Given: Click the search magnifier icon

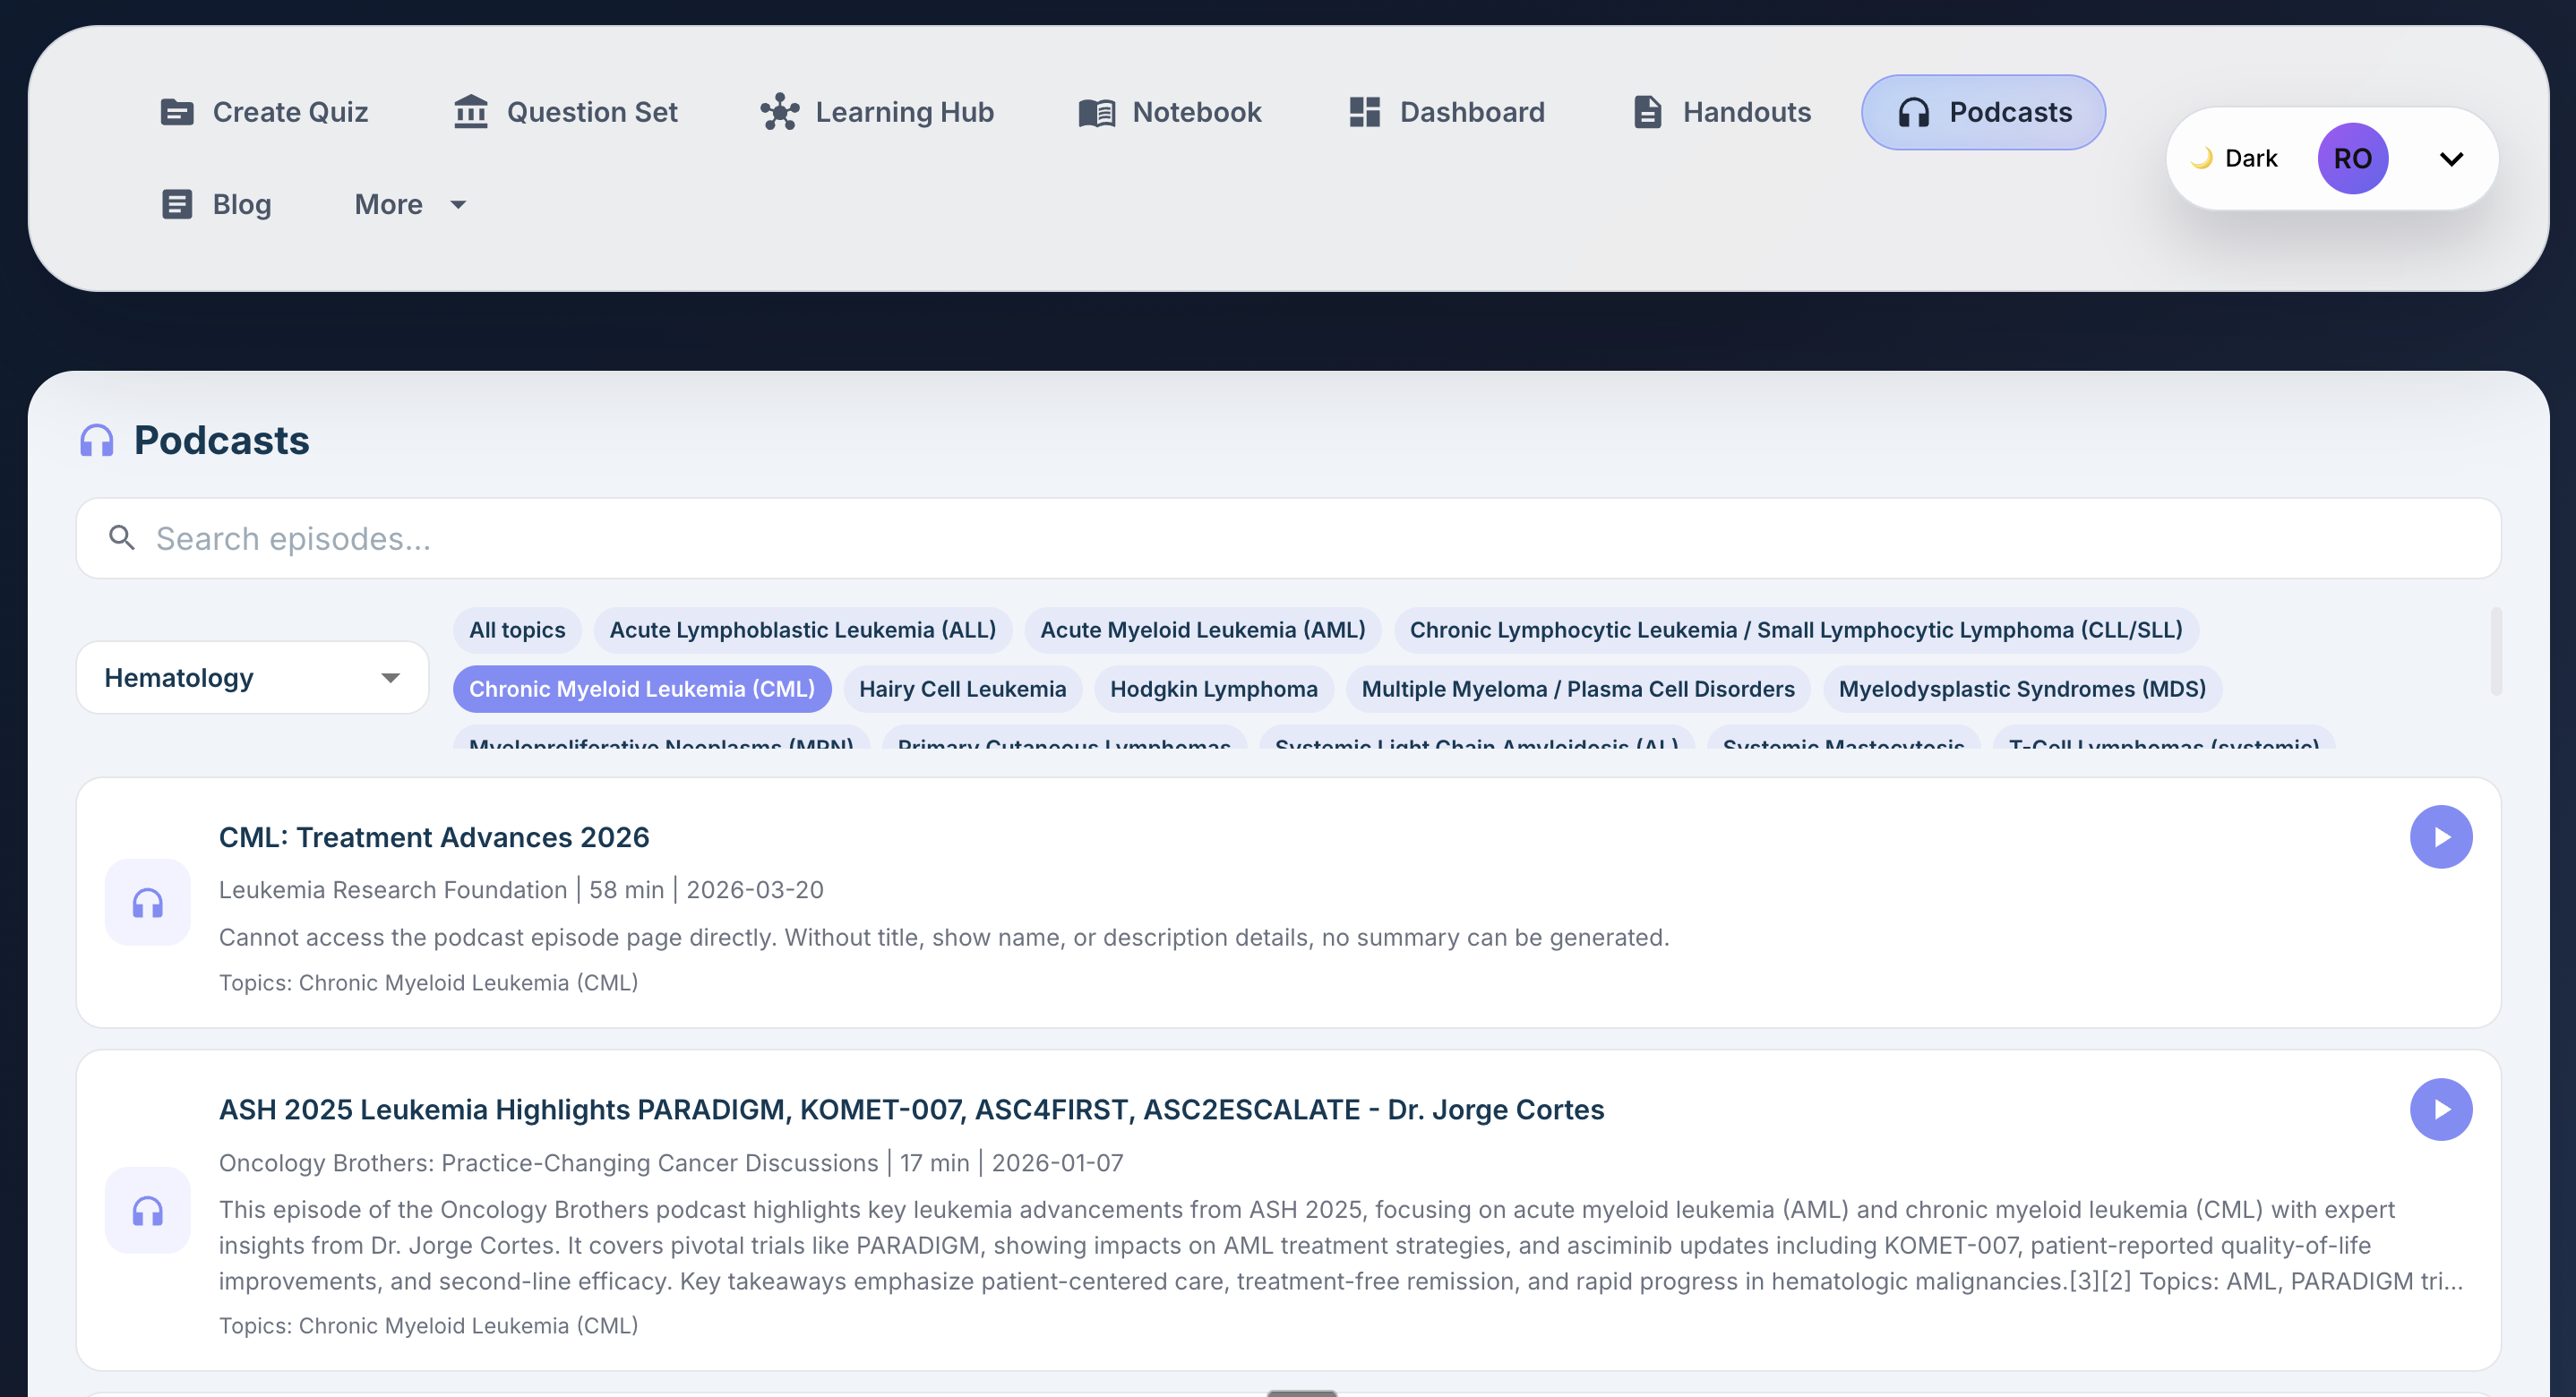Looking at the screenshot, I should 122,538.
